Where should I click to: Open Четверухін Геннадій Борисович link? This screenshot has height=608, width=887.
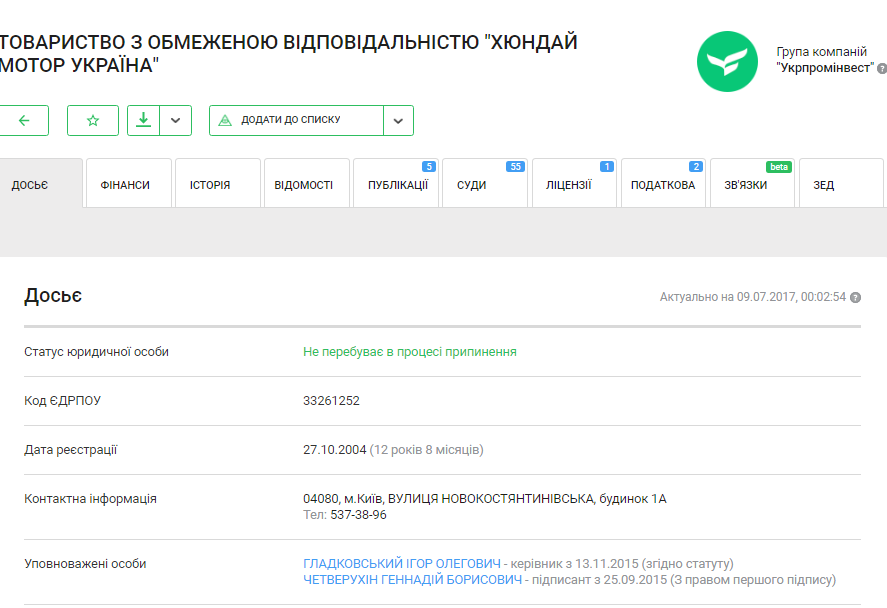click(413, 580)
